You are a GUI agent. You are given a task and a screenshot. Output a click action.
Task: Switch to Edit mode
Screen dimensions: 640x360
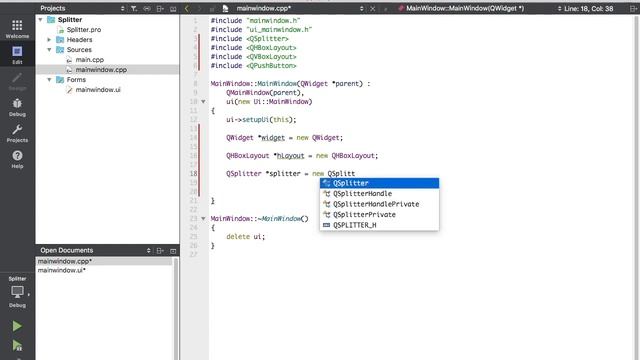coord(17,55)
